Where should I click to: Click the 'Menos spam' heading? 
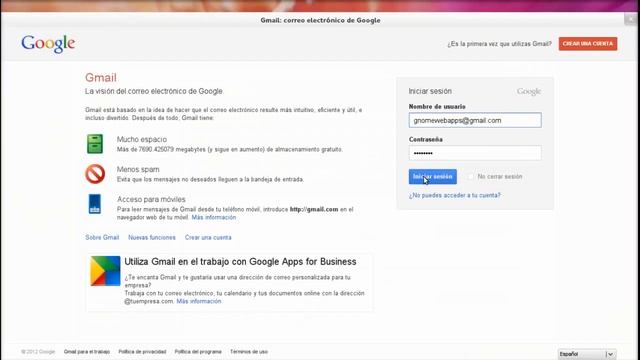138,169
